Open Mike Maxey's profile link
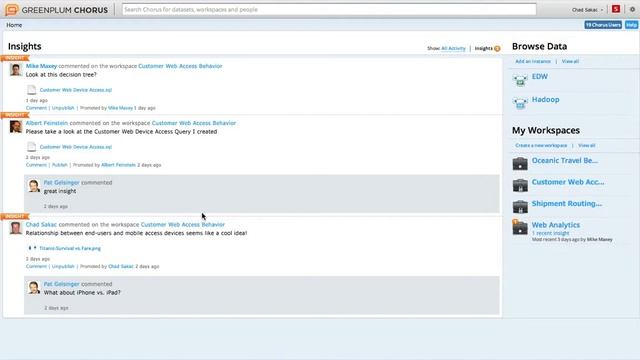 [41, 66]
